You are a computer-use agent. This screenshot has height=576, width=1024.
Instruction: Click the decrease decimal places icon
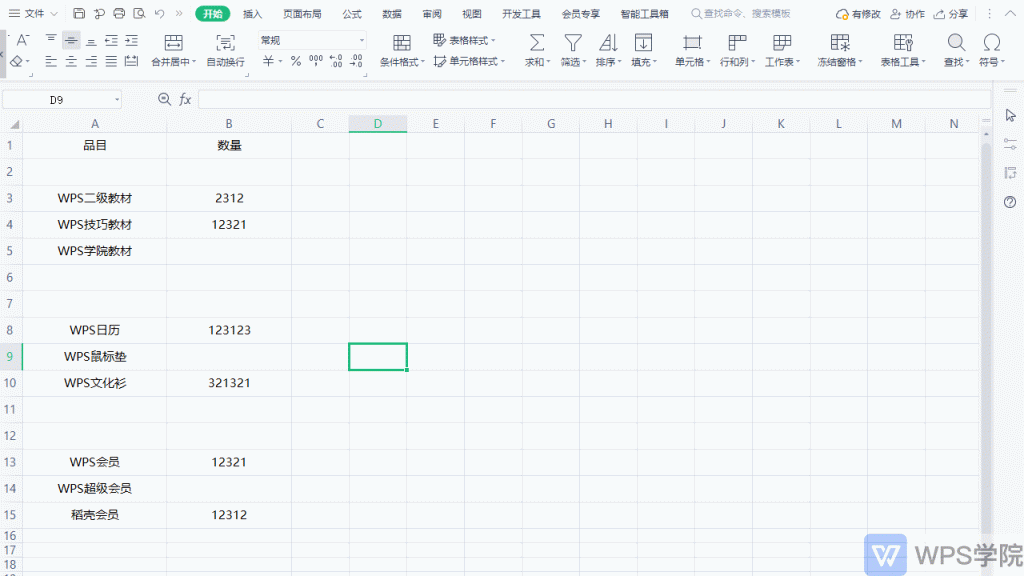(x=357, y=61)
